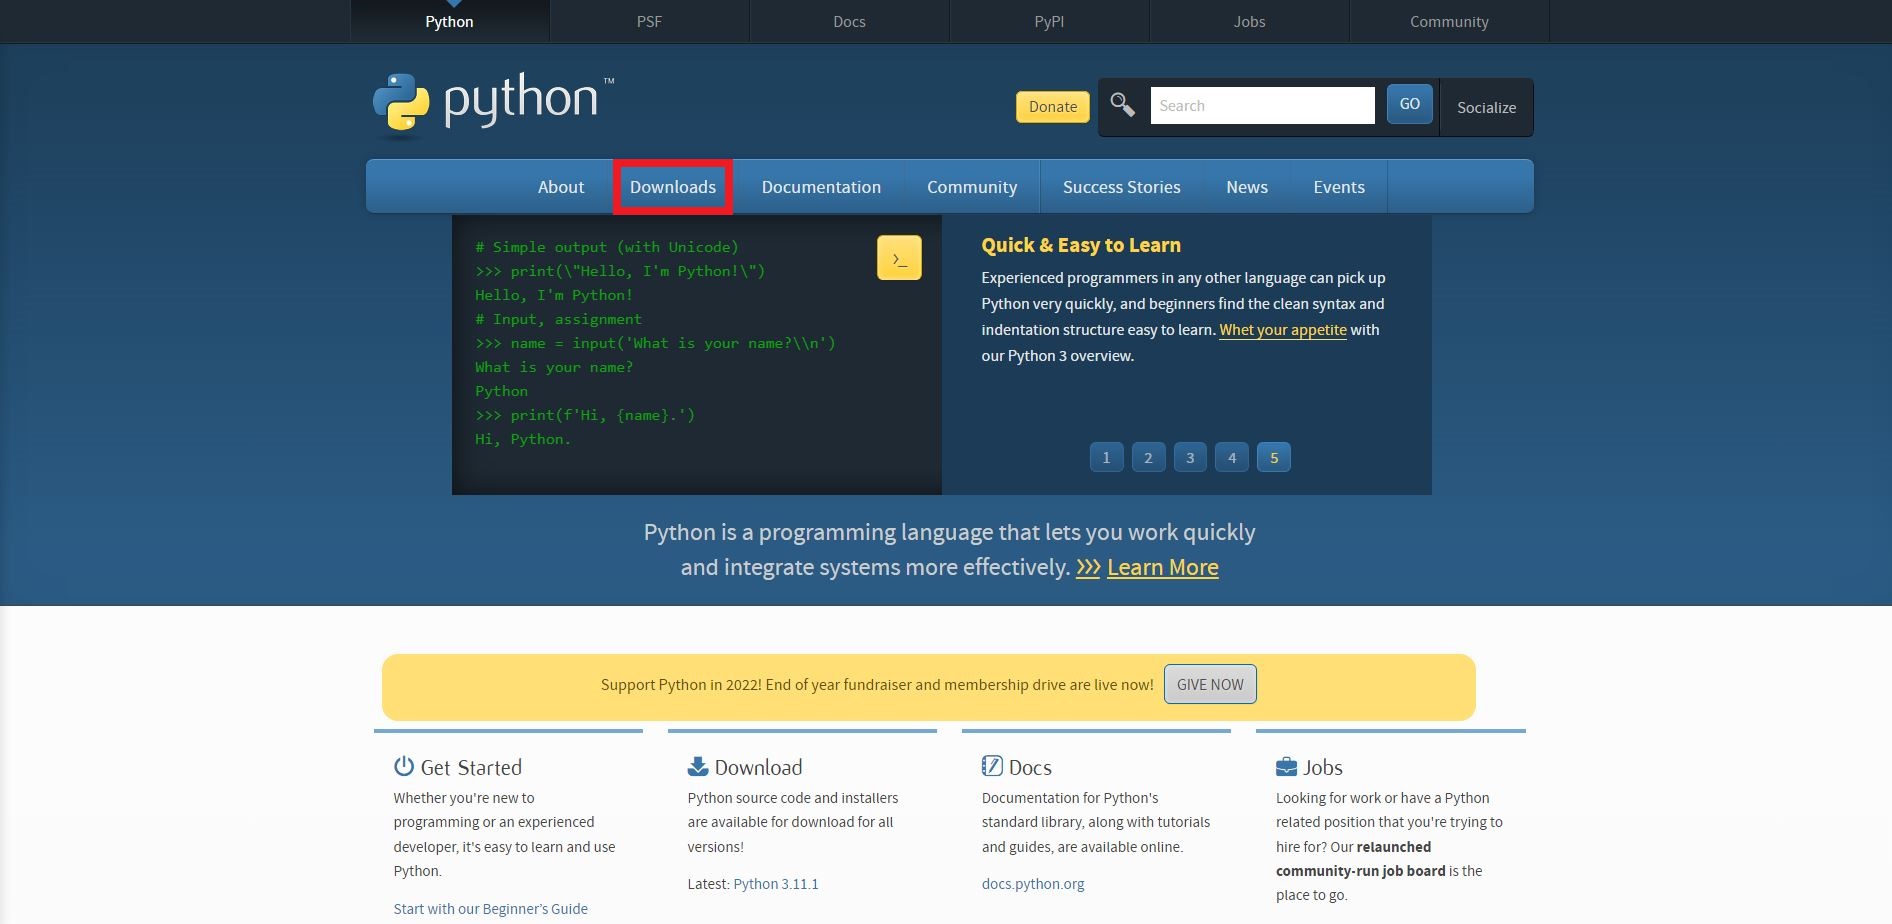Click the GO search button
Screen dimensions: 1892x924
point(1410,104)
